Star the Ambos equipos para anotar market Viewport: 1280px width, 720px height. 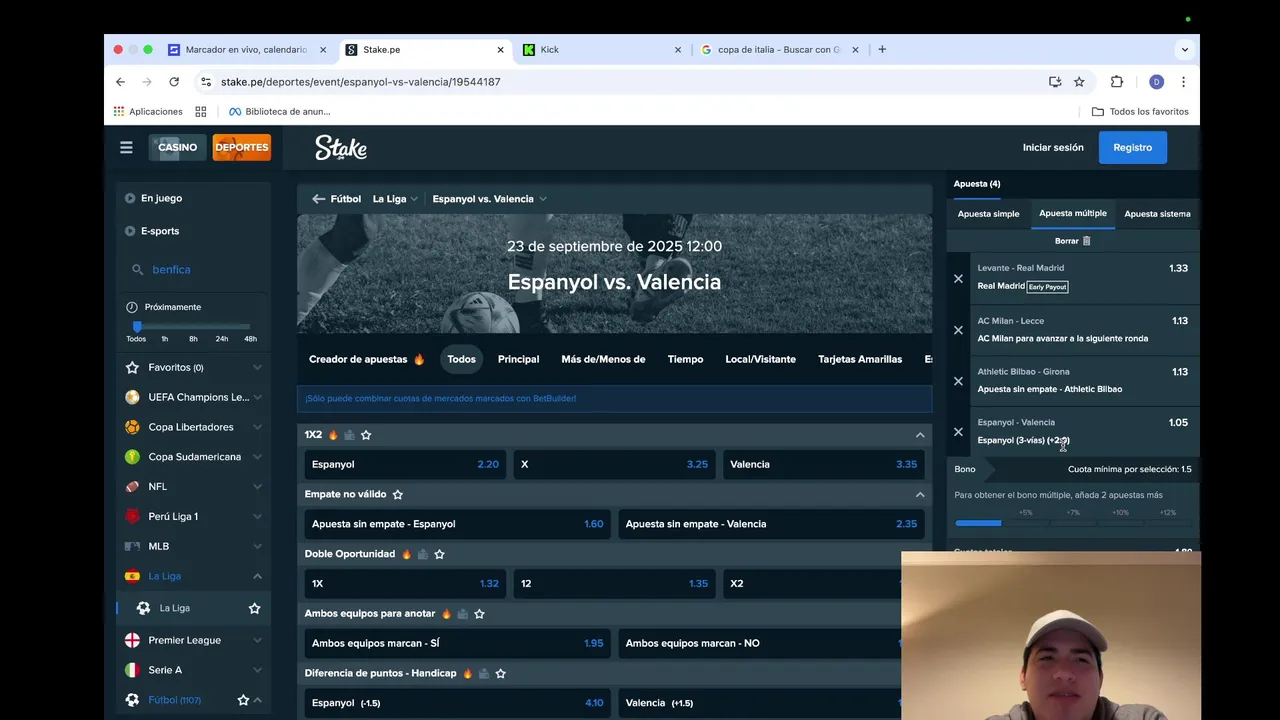coord(479,614)
